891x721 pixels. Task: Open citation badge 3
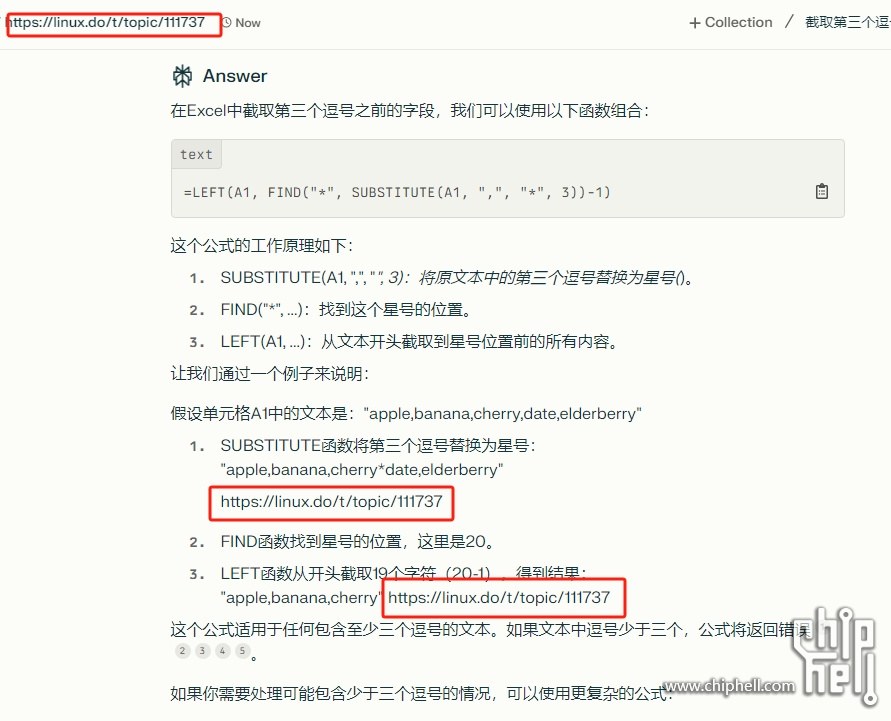tap(202, 651)
